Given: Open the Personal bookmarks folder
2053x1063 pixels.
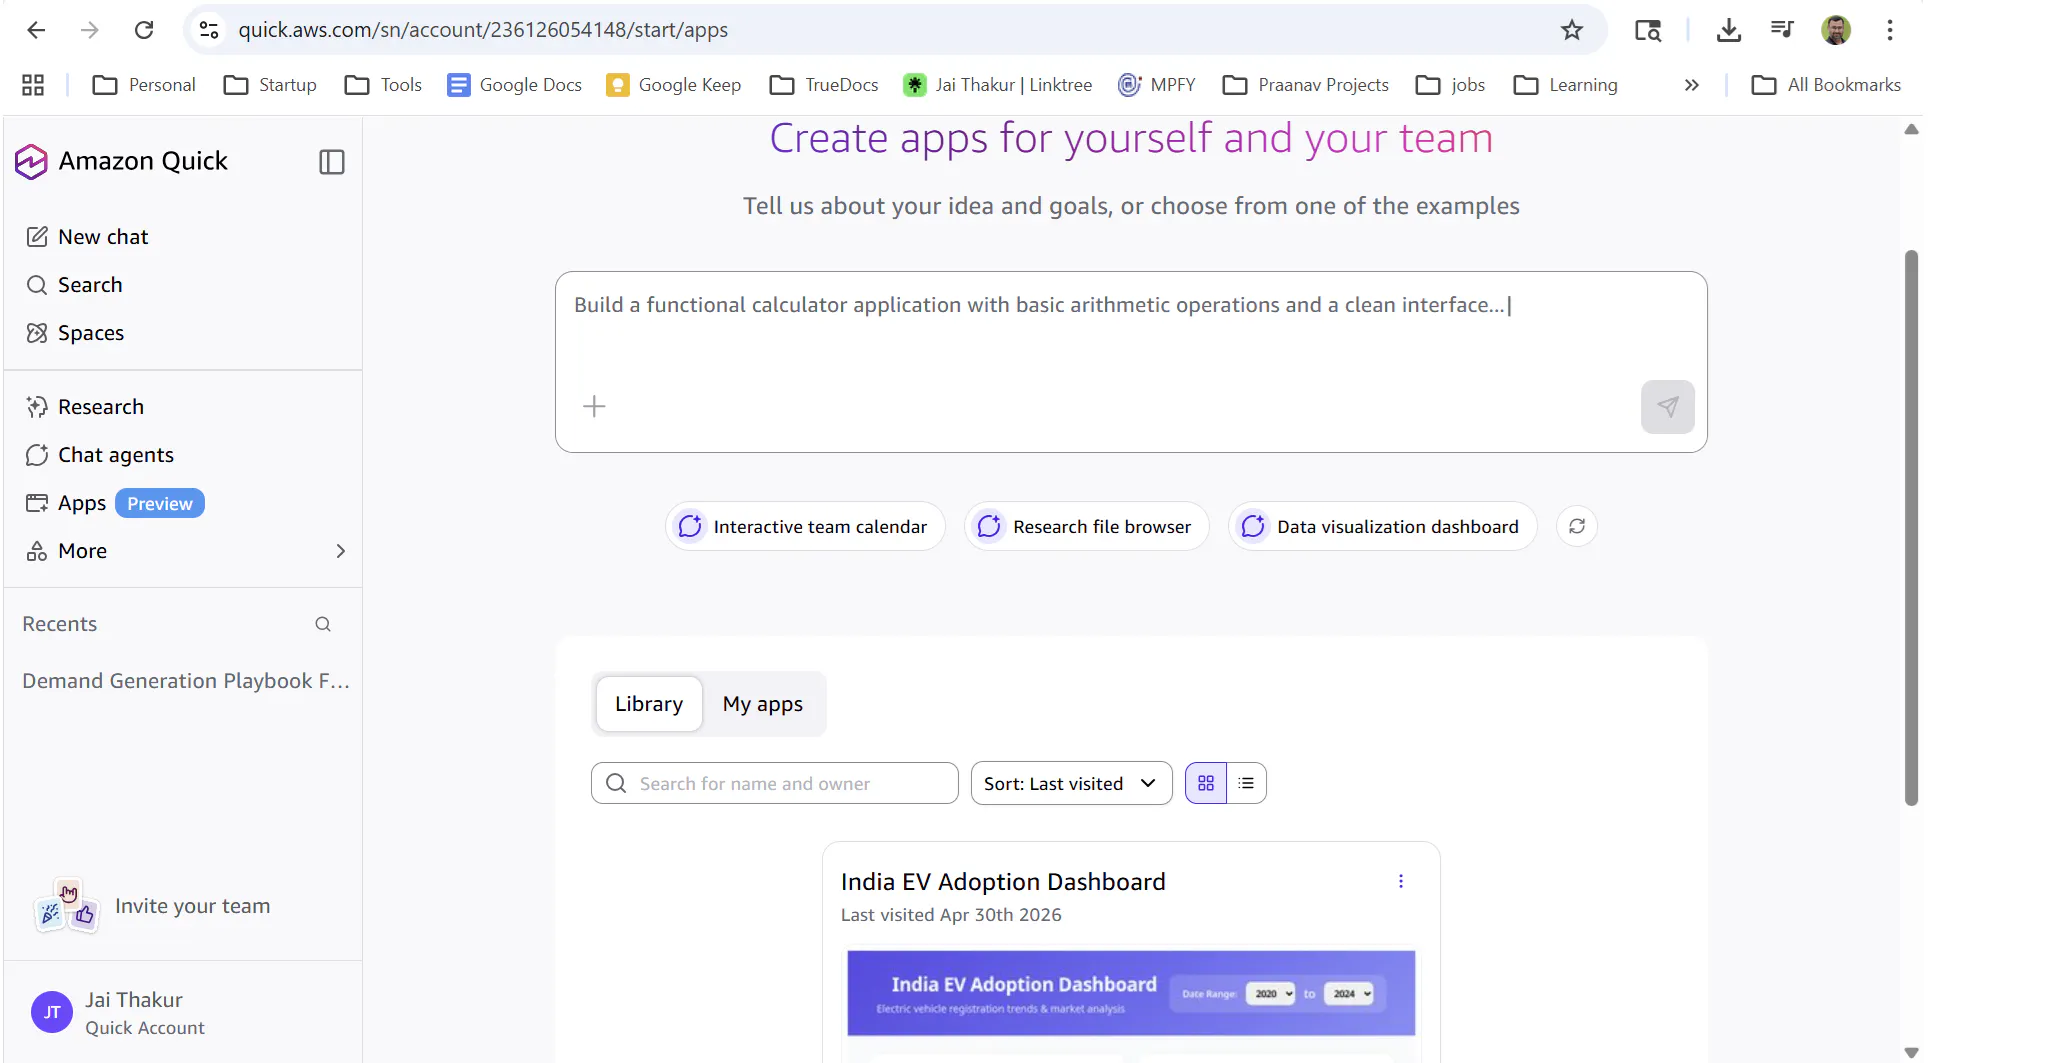Looking at the screenshot, I should [x=144, y=85].
